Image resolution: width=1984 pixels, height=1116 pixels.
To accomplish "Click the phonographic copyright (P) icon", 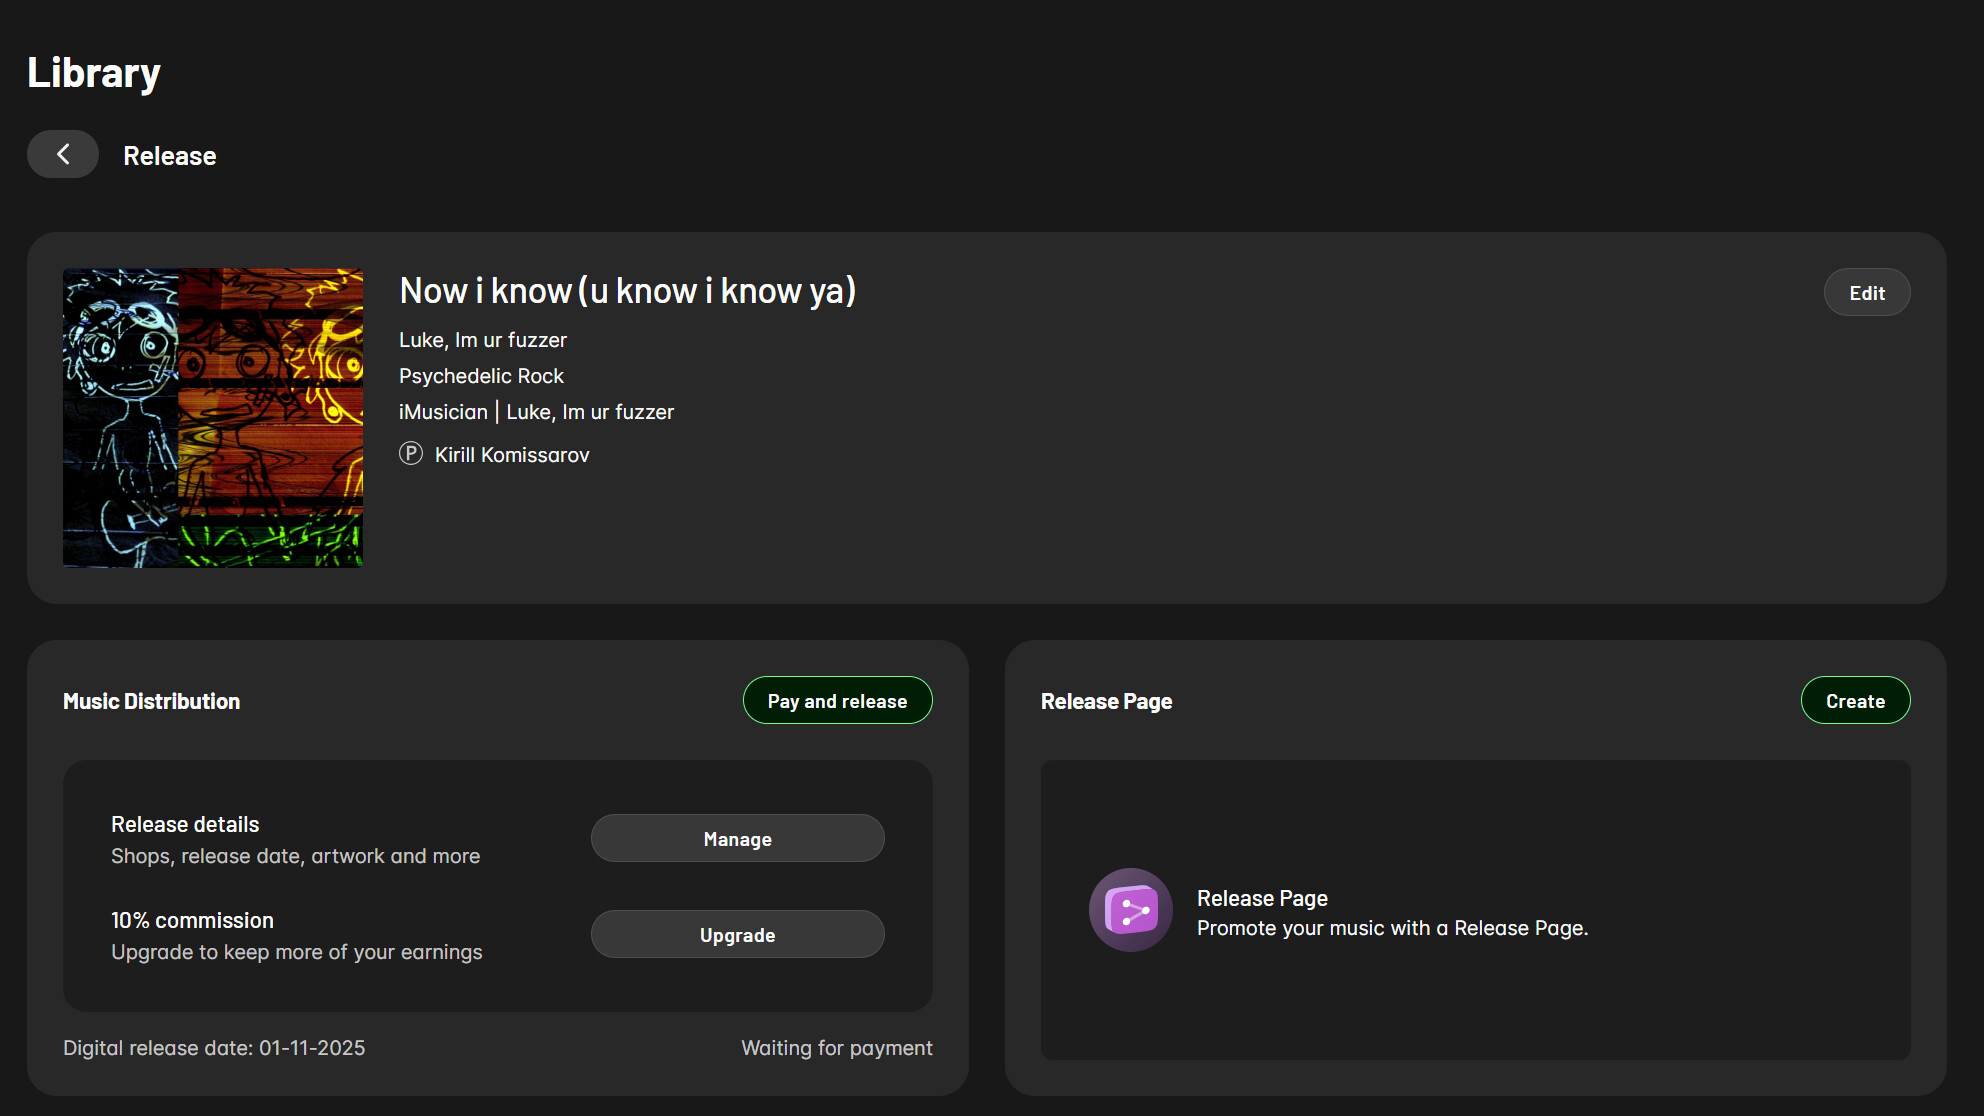I will point(411,454).
